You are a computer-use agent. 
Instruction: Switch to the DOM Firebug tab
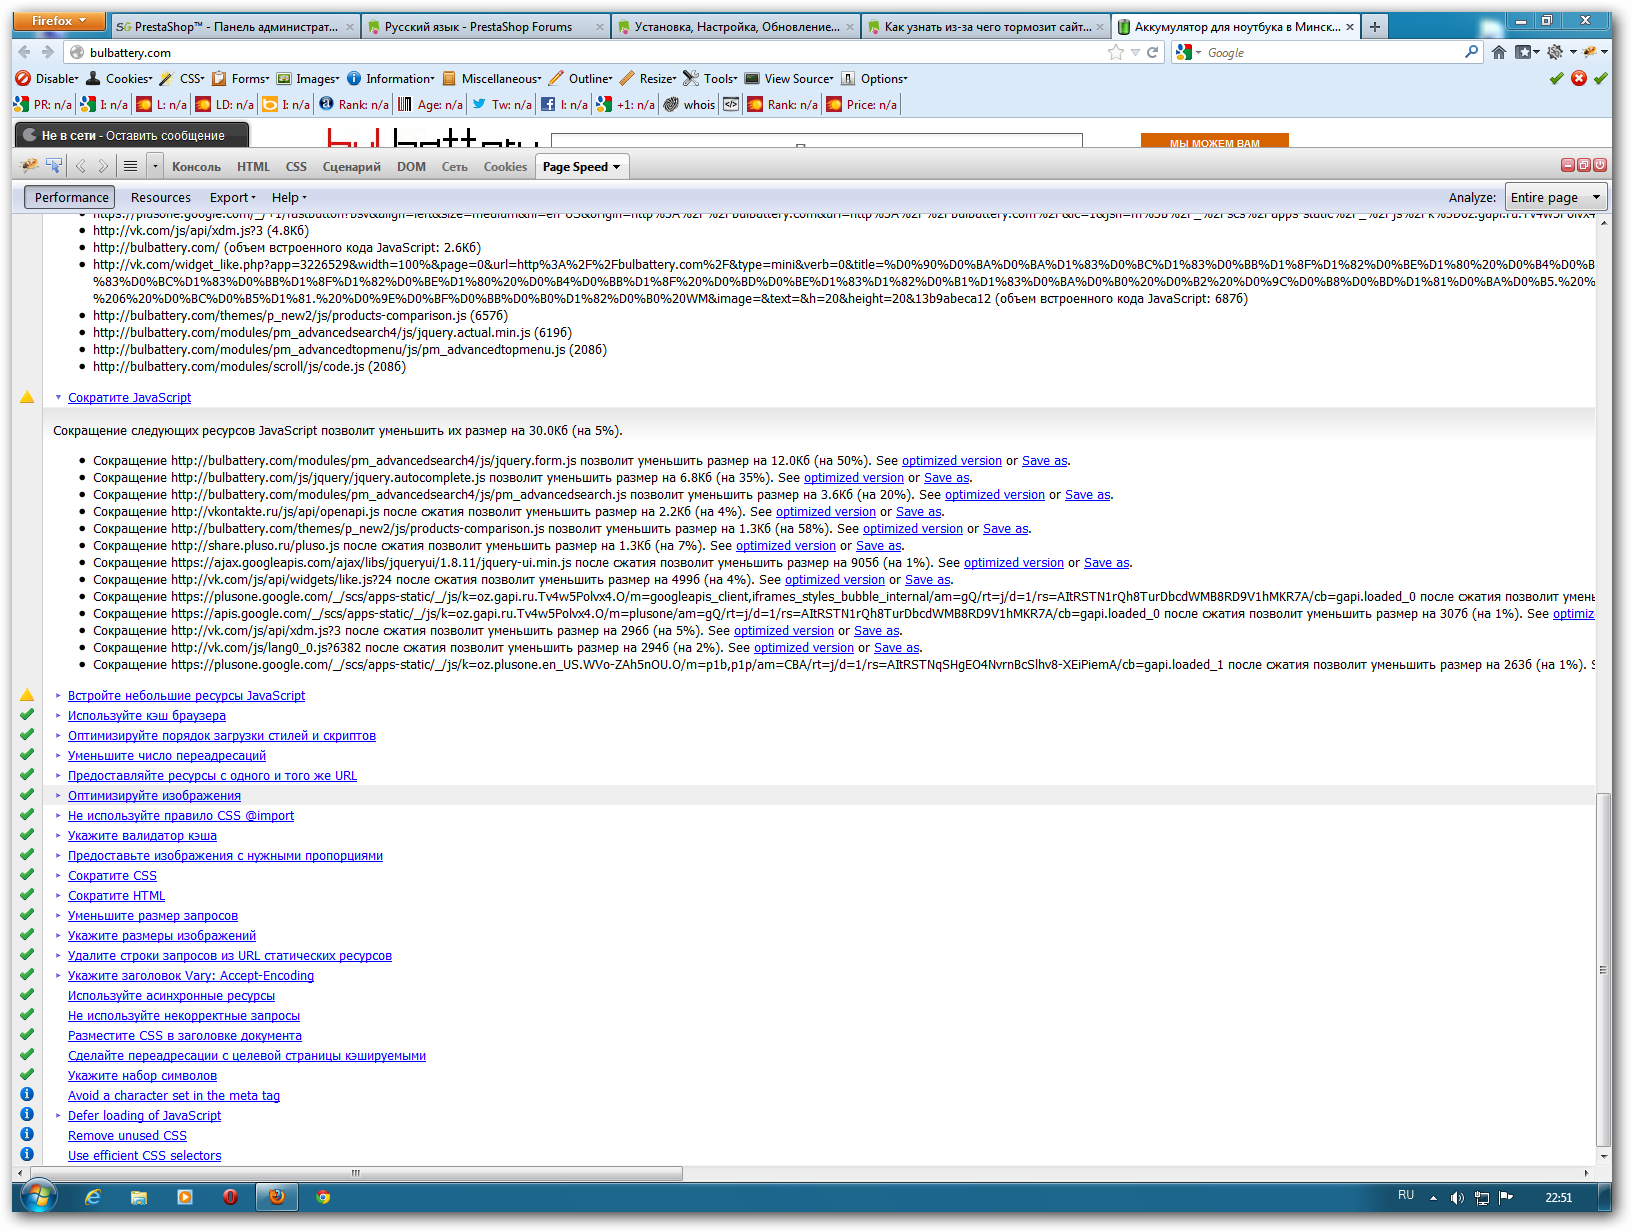pyautogui.click(x=411, y=167)
